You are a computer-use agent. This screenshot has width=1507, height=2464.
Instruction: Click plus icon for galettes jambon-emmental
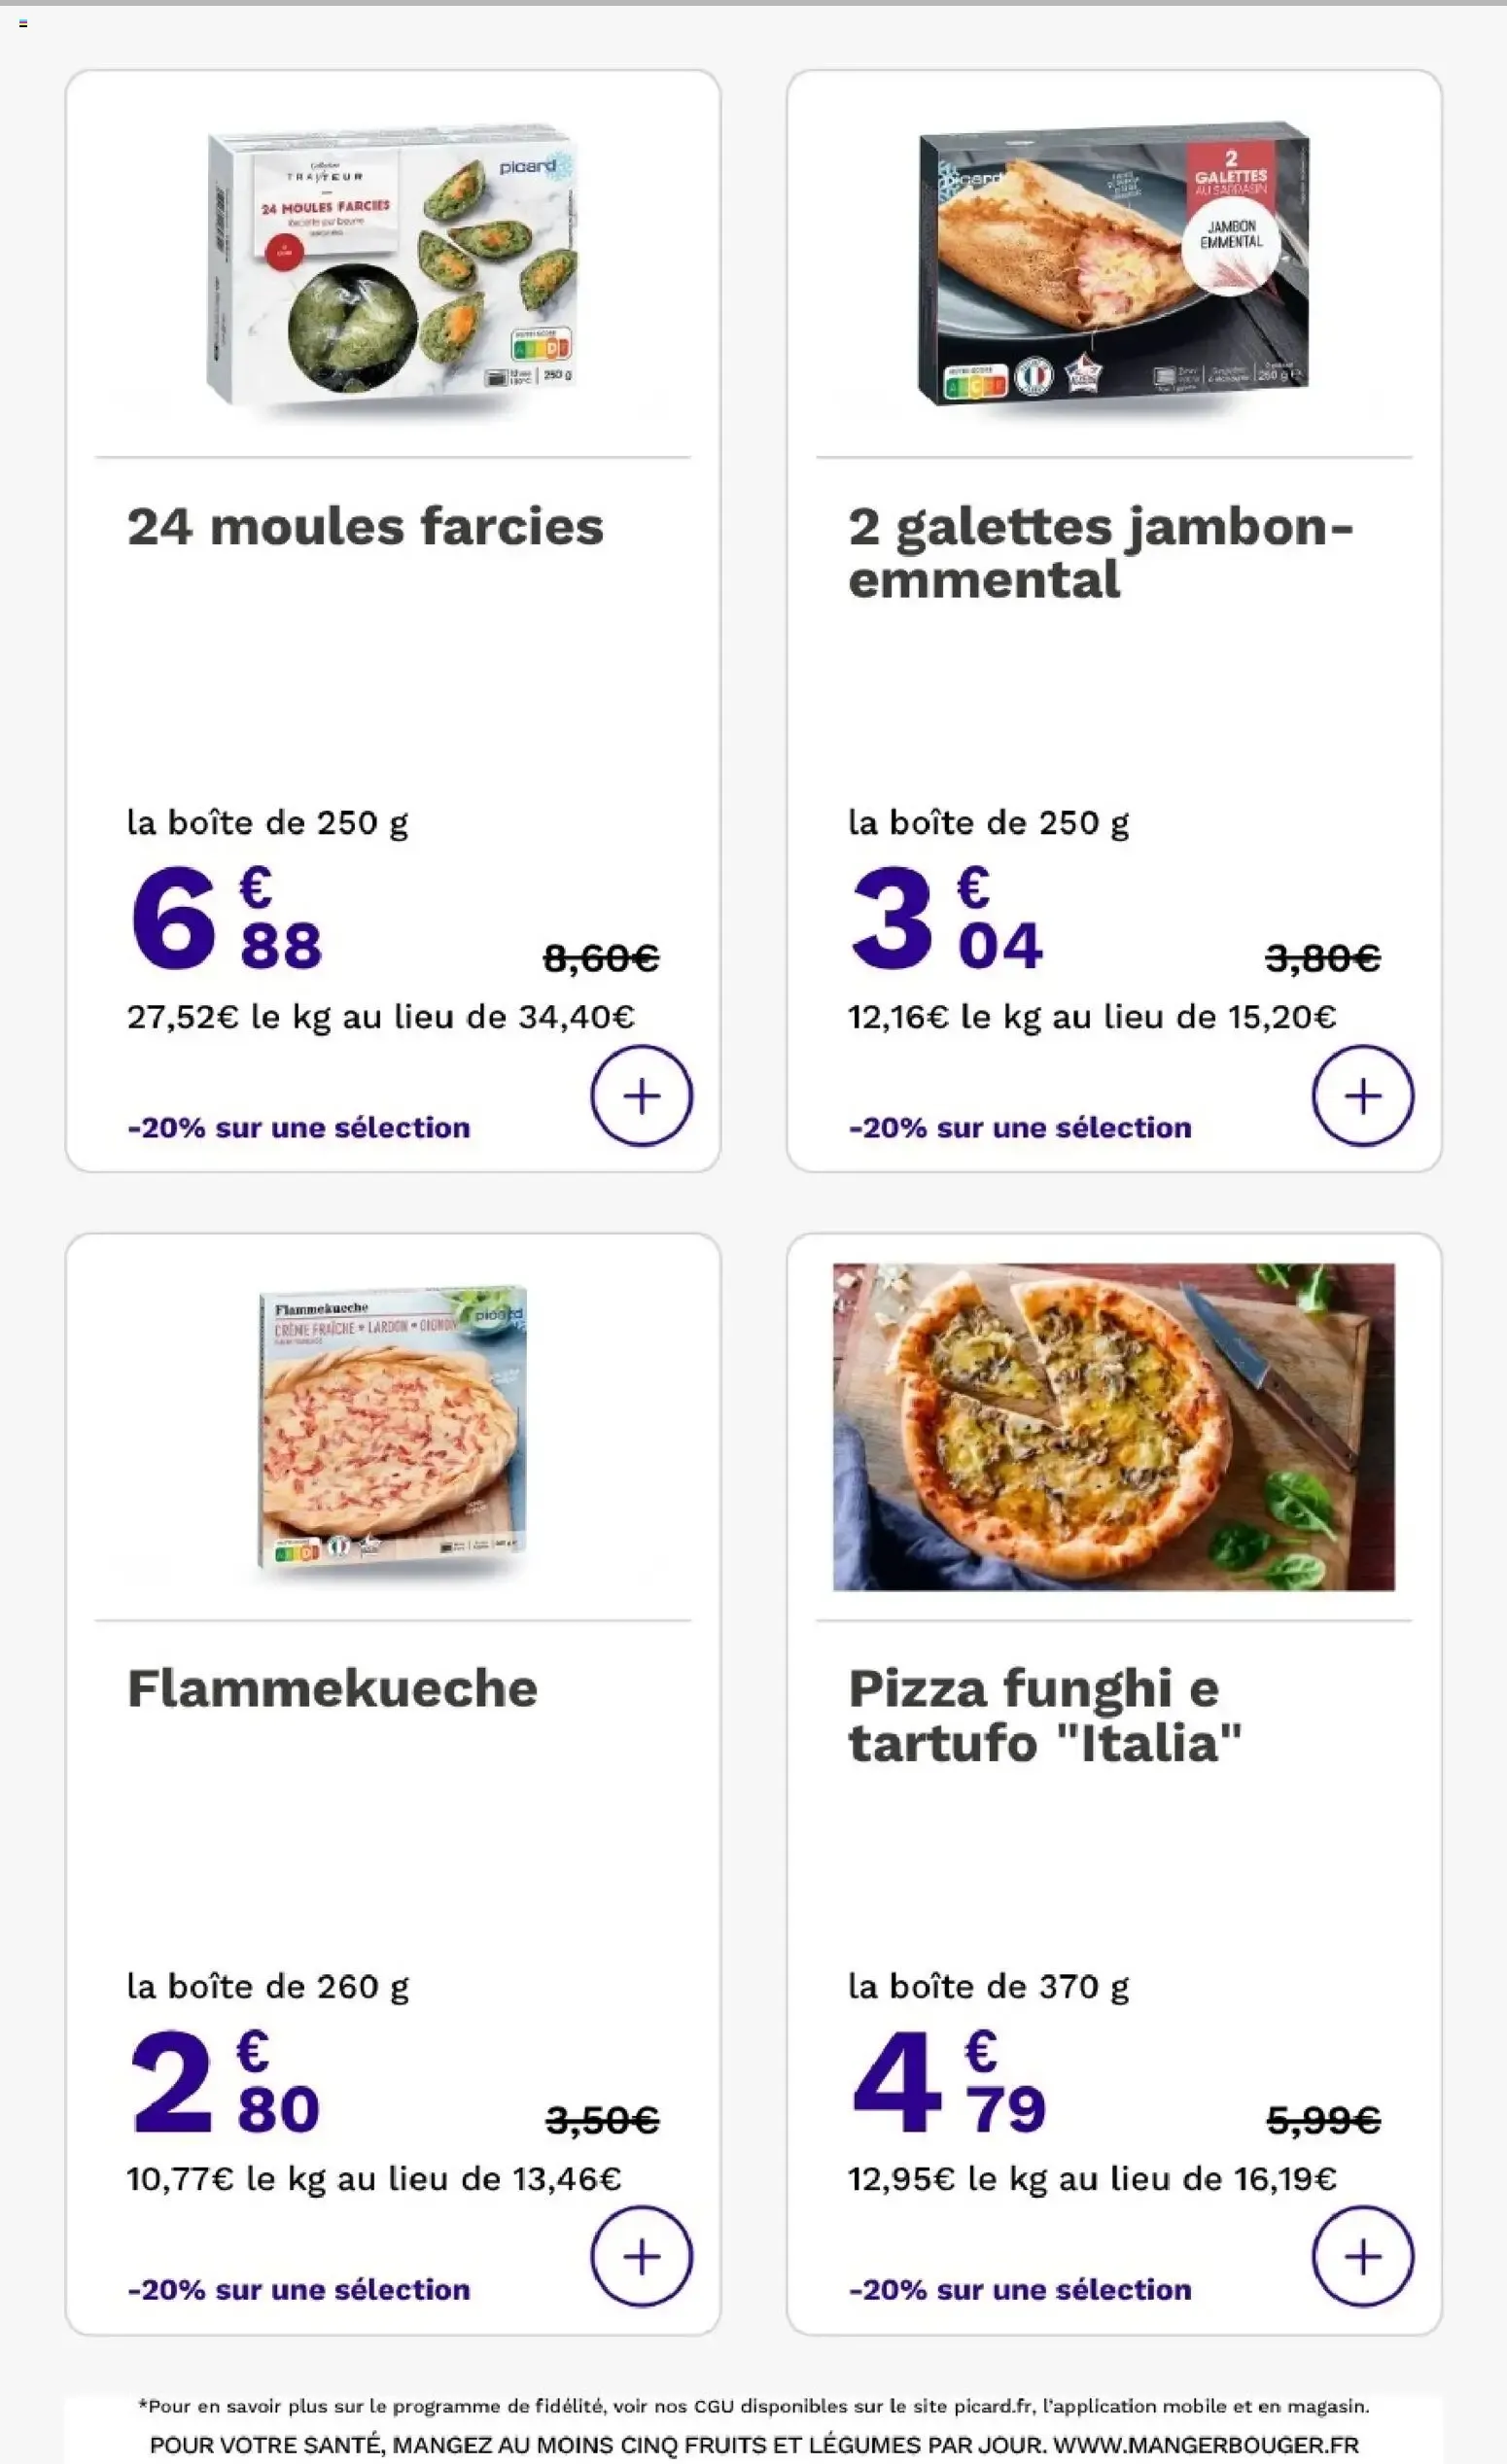pyautogui.click(x=1362, y=1096)
